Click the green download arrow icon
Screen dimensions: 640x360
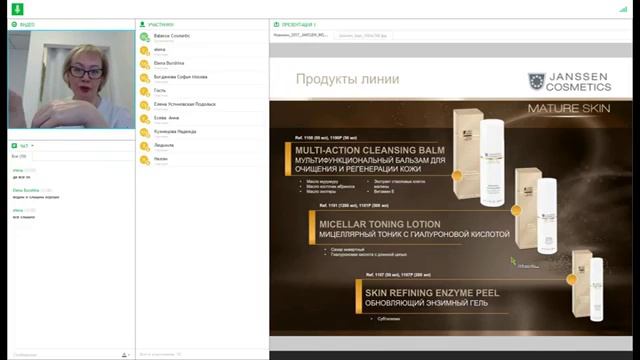point(17,9)
